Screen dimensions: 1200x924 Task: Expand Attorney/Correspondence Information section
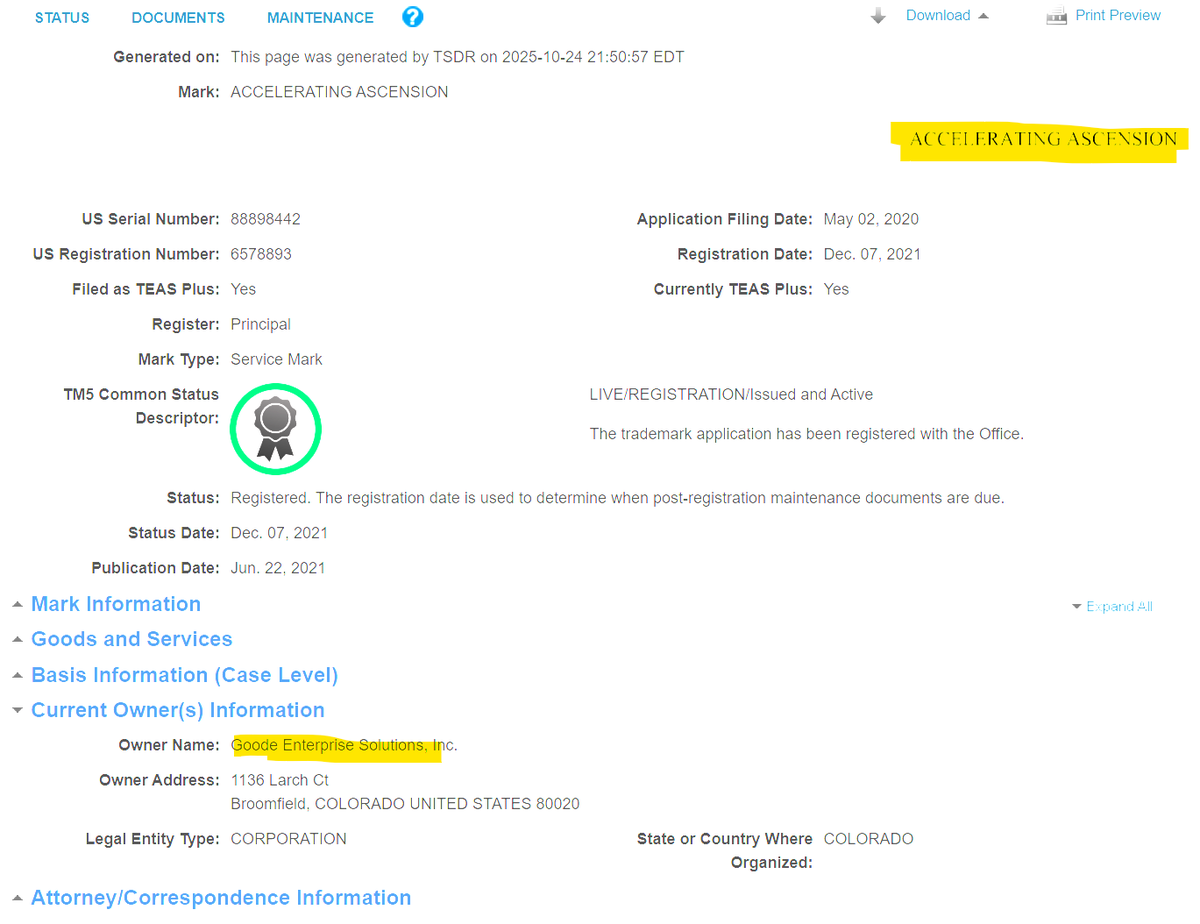tap(221, 898)
